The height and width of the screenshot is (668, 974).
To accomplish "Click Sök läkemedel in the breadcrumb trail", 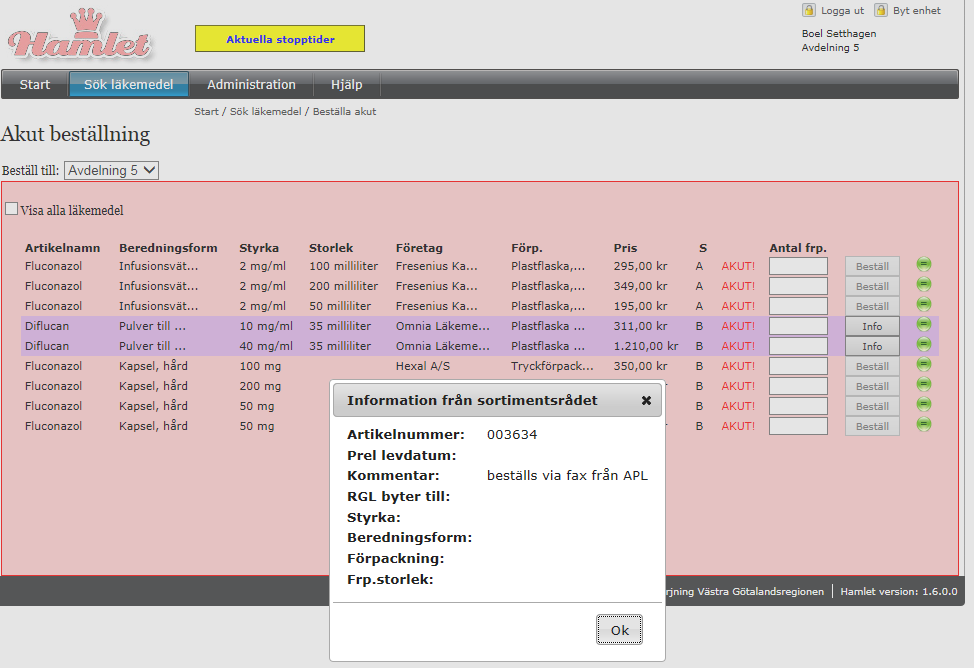I will tap(265, 112).
